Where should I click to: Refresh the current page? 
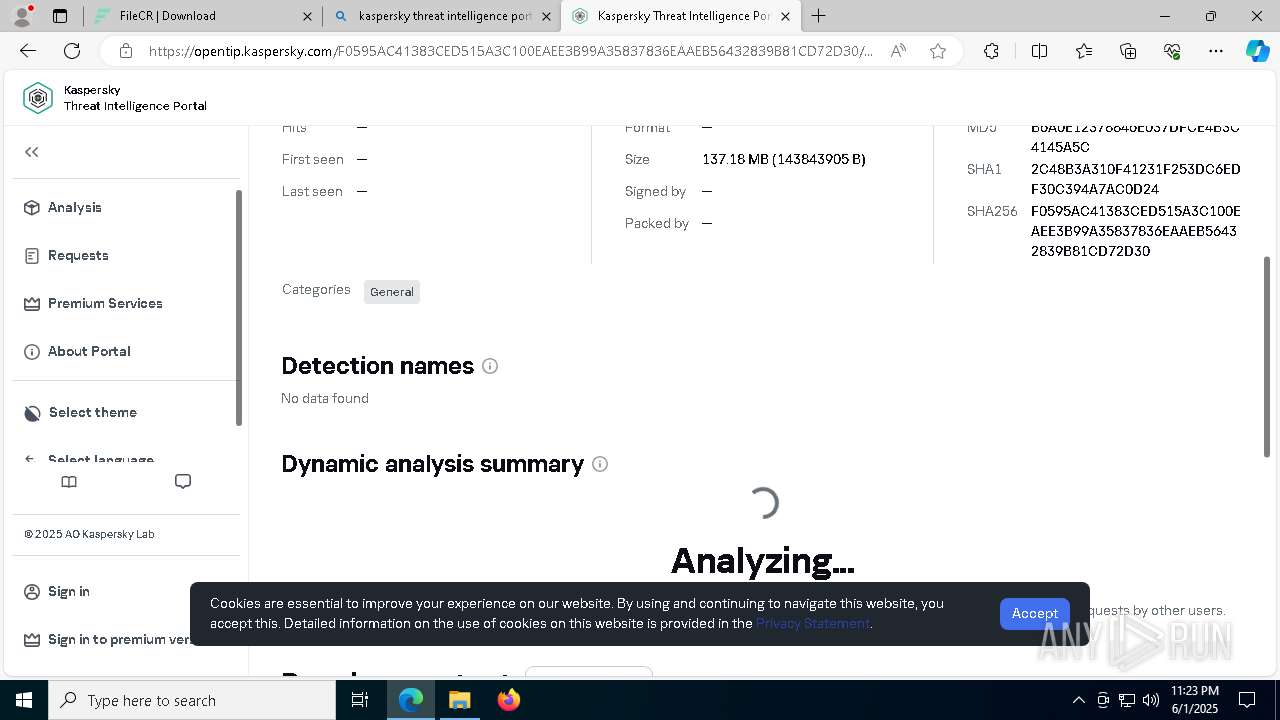click(x=72, y=51)
